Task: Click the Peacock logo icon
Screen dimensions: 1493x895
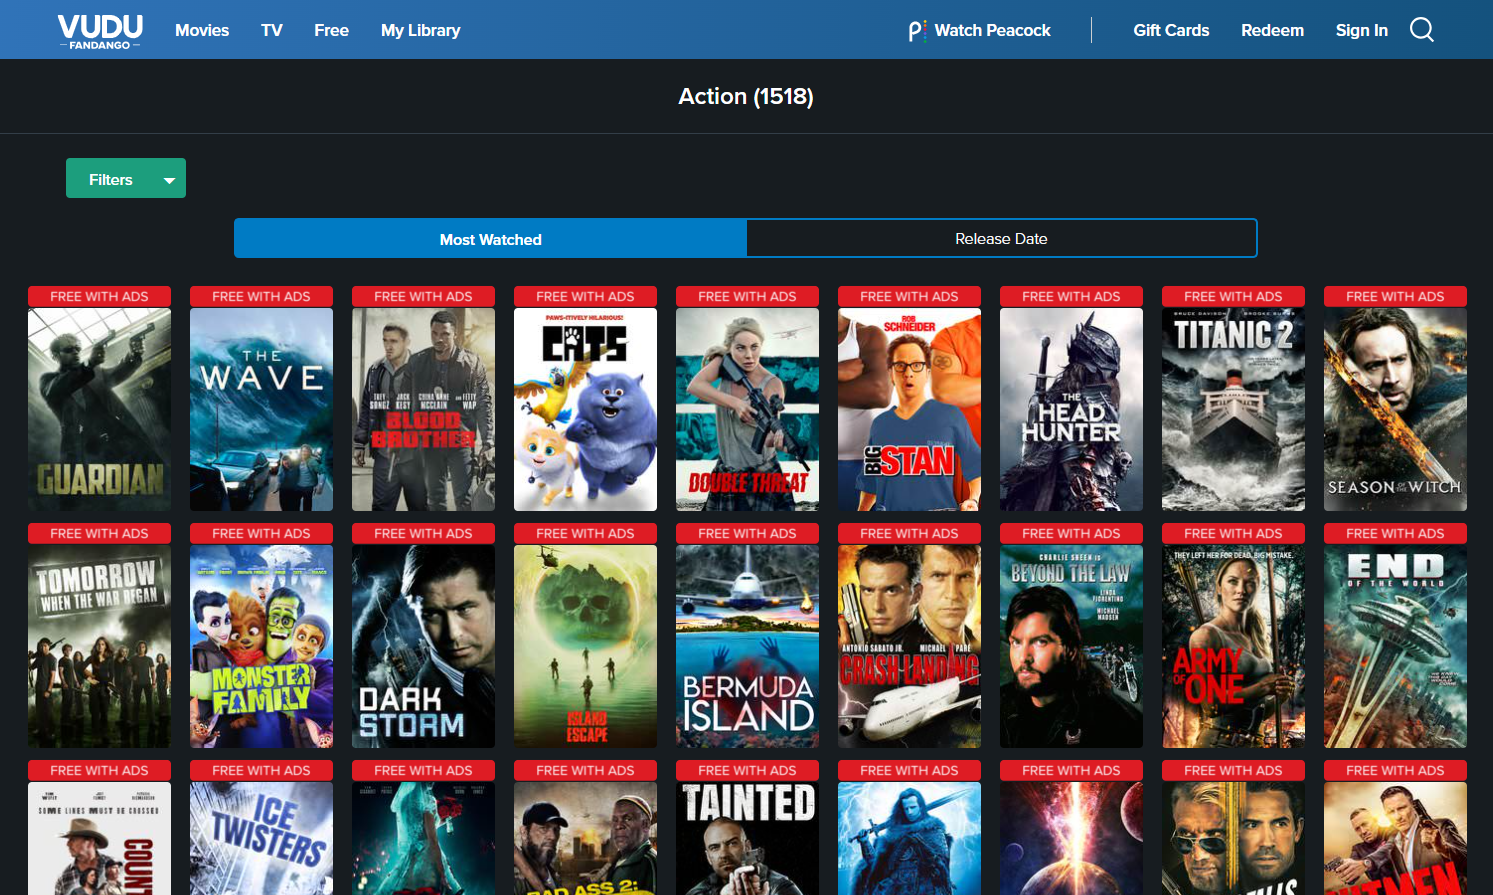Action: pos(915,31)
